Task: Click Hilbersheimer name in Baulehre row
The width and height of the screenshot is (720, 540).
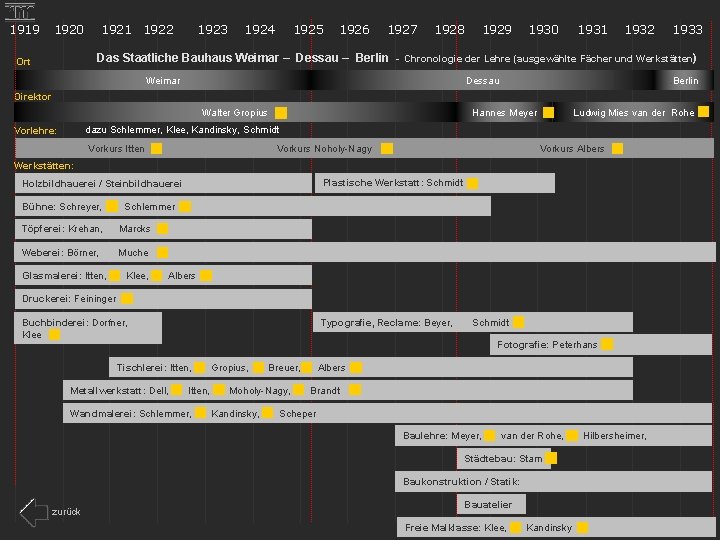Action: [614, 436]
